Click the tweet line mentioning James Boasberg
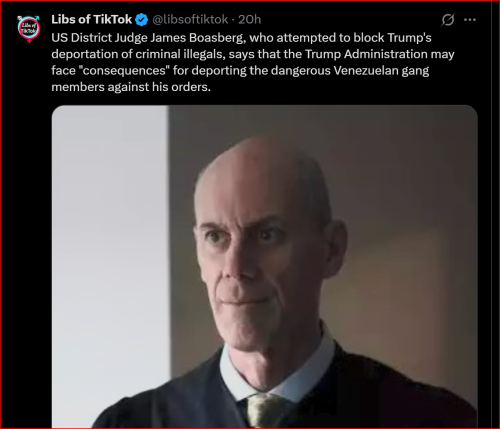Image resolution: width=500 pixels, height=429 pixels. (241, 38)
